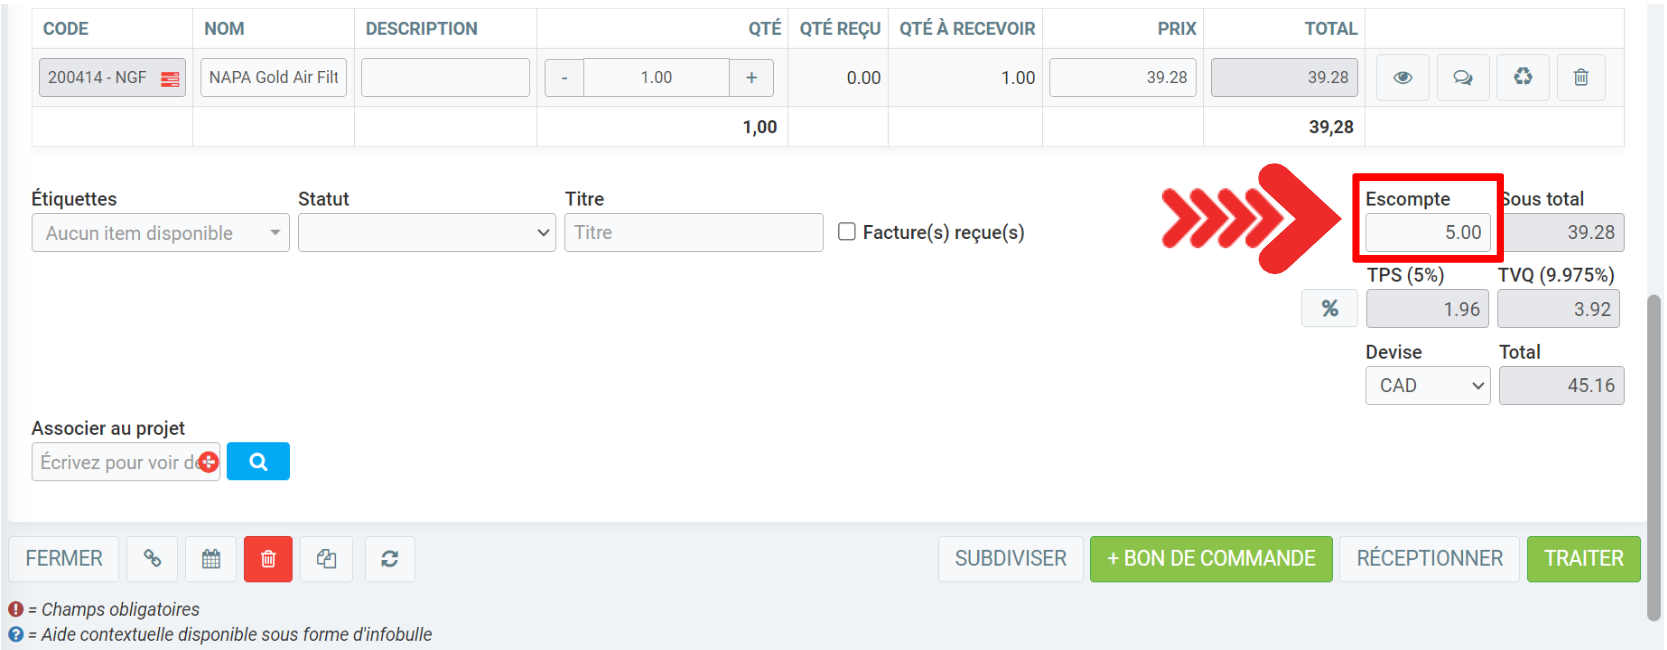This screenshot has height=650, width=1667.
Task: Open the comment bubble for item row
Action: pyautogui.click(x=1462, y=77)
